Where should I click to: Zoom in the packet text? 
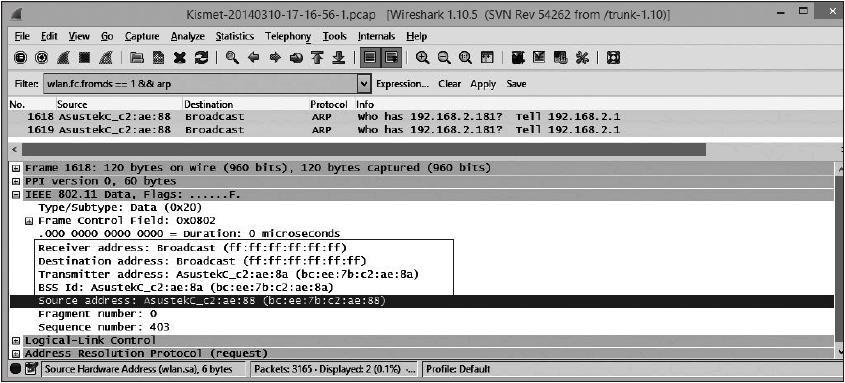(423, 58)
